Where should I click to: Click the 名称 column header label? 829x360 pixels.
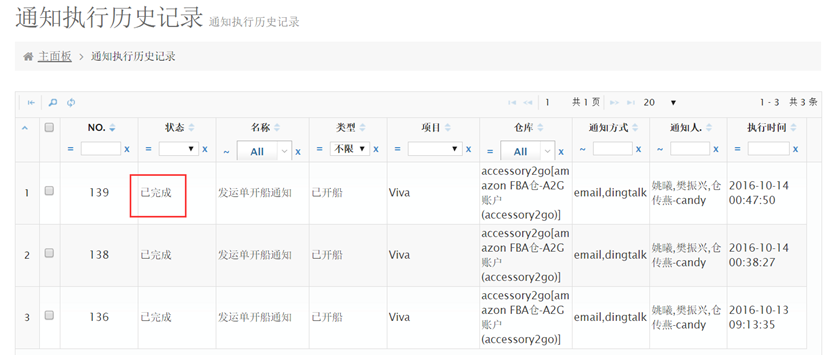coord(261,127)
